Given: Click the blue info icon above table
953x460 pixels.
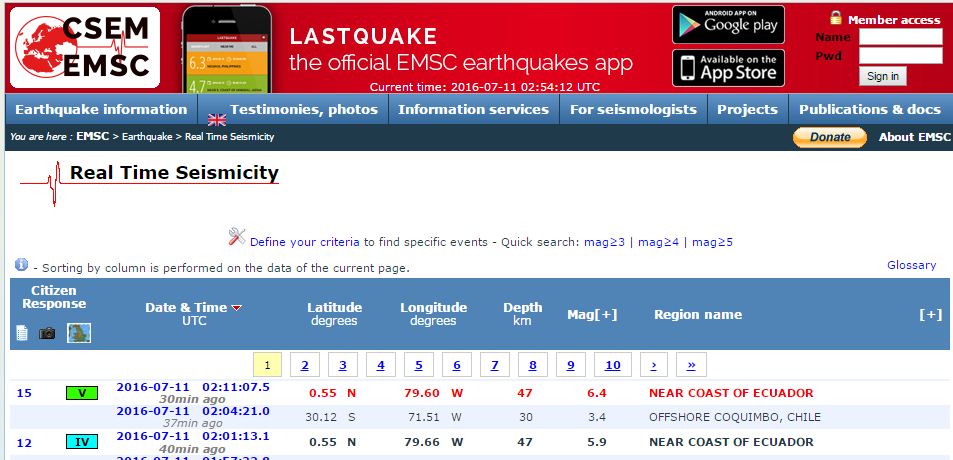Looking at the screenshot, I should point(21,265).
